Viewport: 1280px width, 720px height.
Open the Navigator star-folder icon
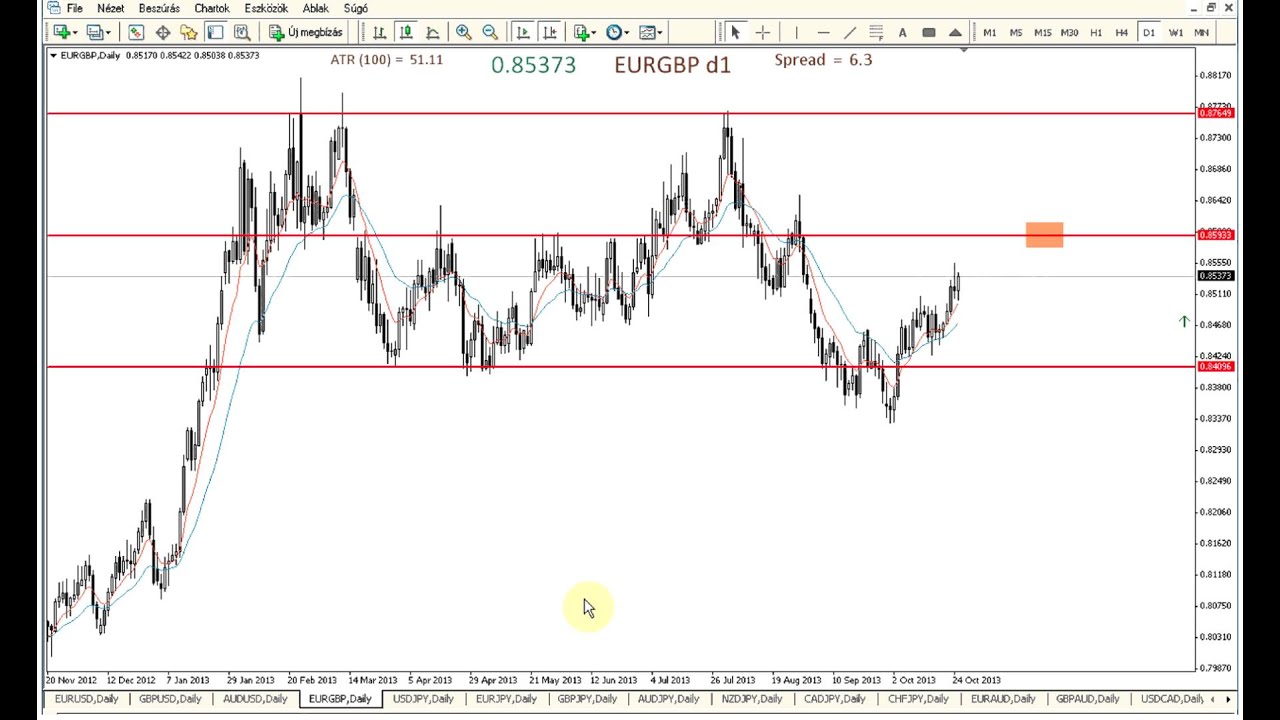[189, 33]
